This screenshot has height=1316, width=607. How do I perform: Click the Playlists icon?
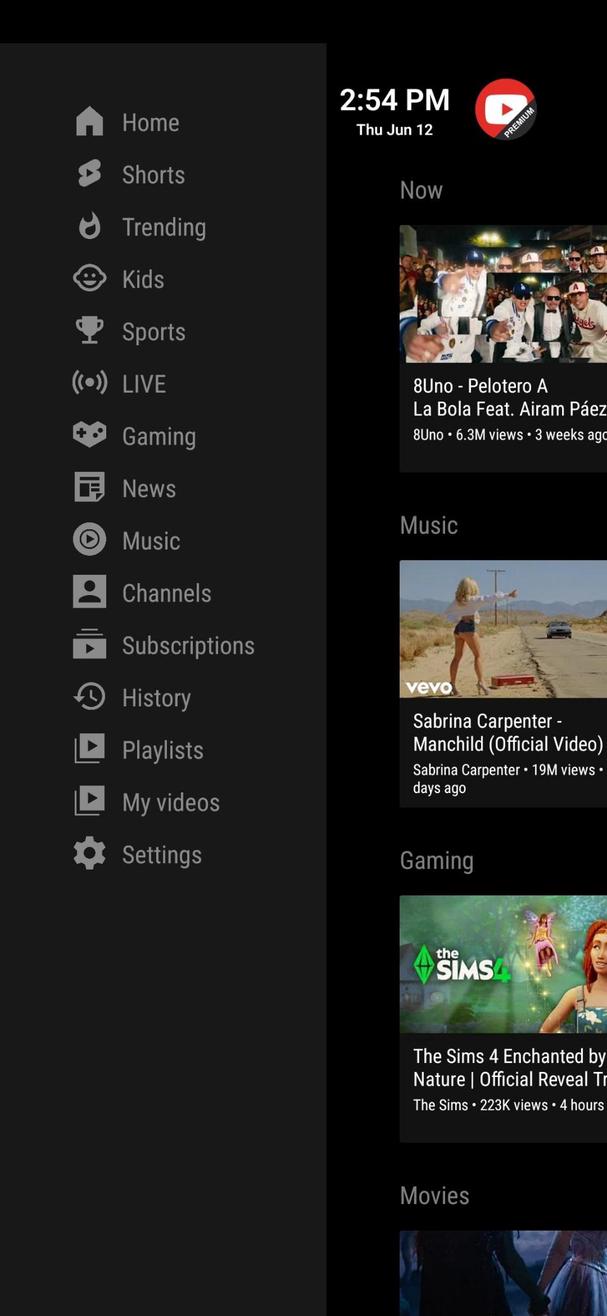click(x=89, y=749)
